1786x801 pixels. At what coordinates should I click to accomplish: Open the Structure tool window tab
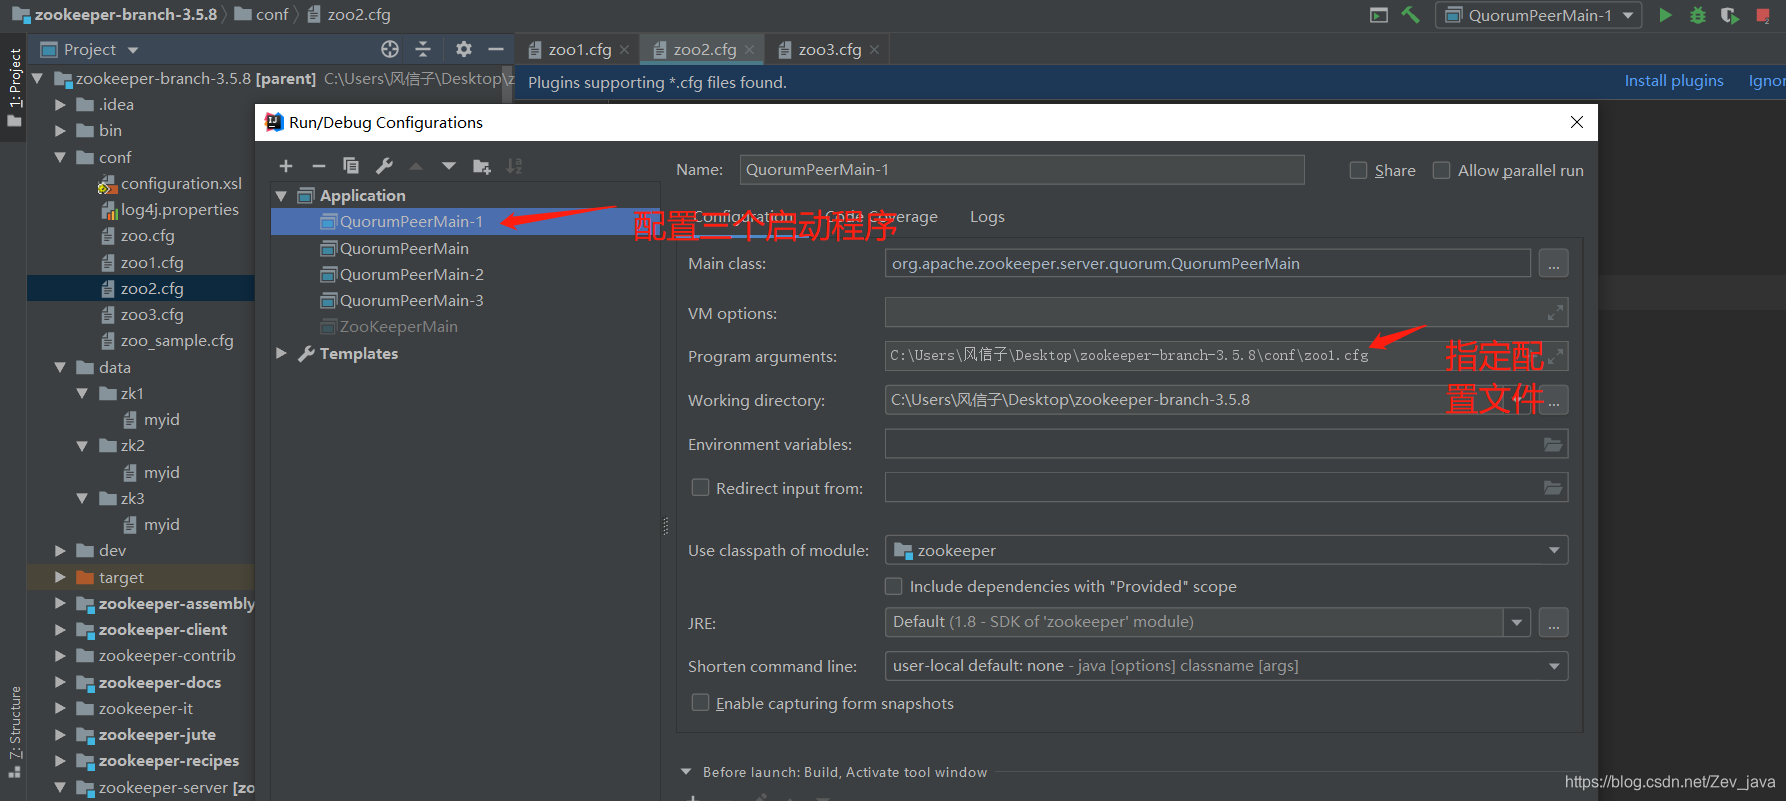(x=14, y=731)
